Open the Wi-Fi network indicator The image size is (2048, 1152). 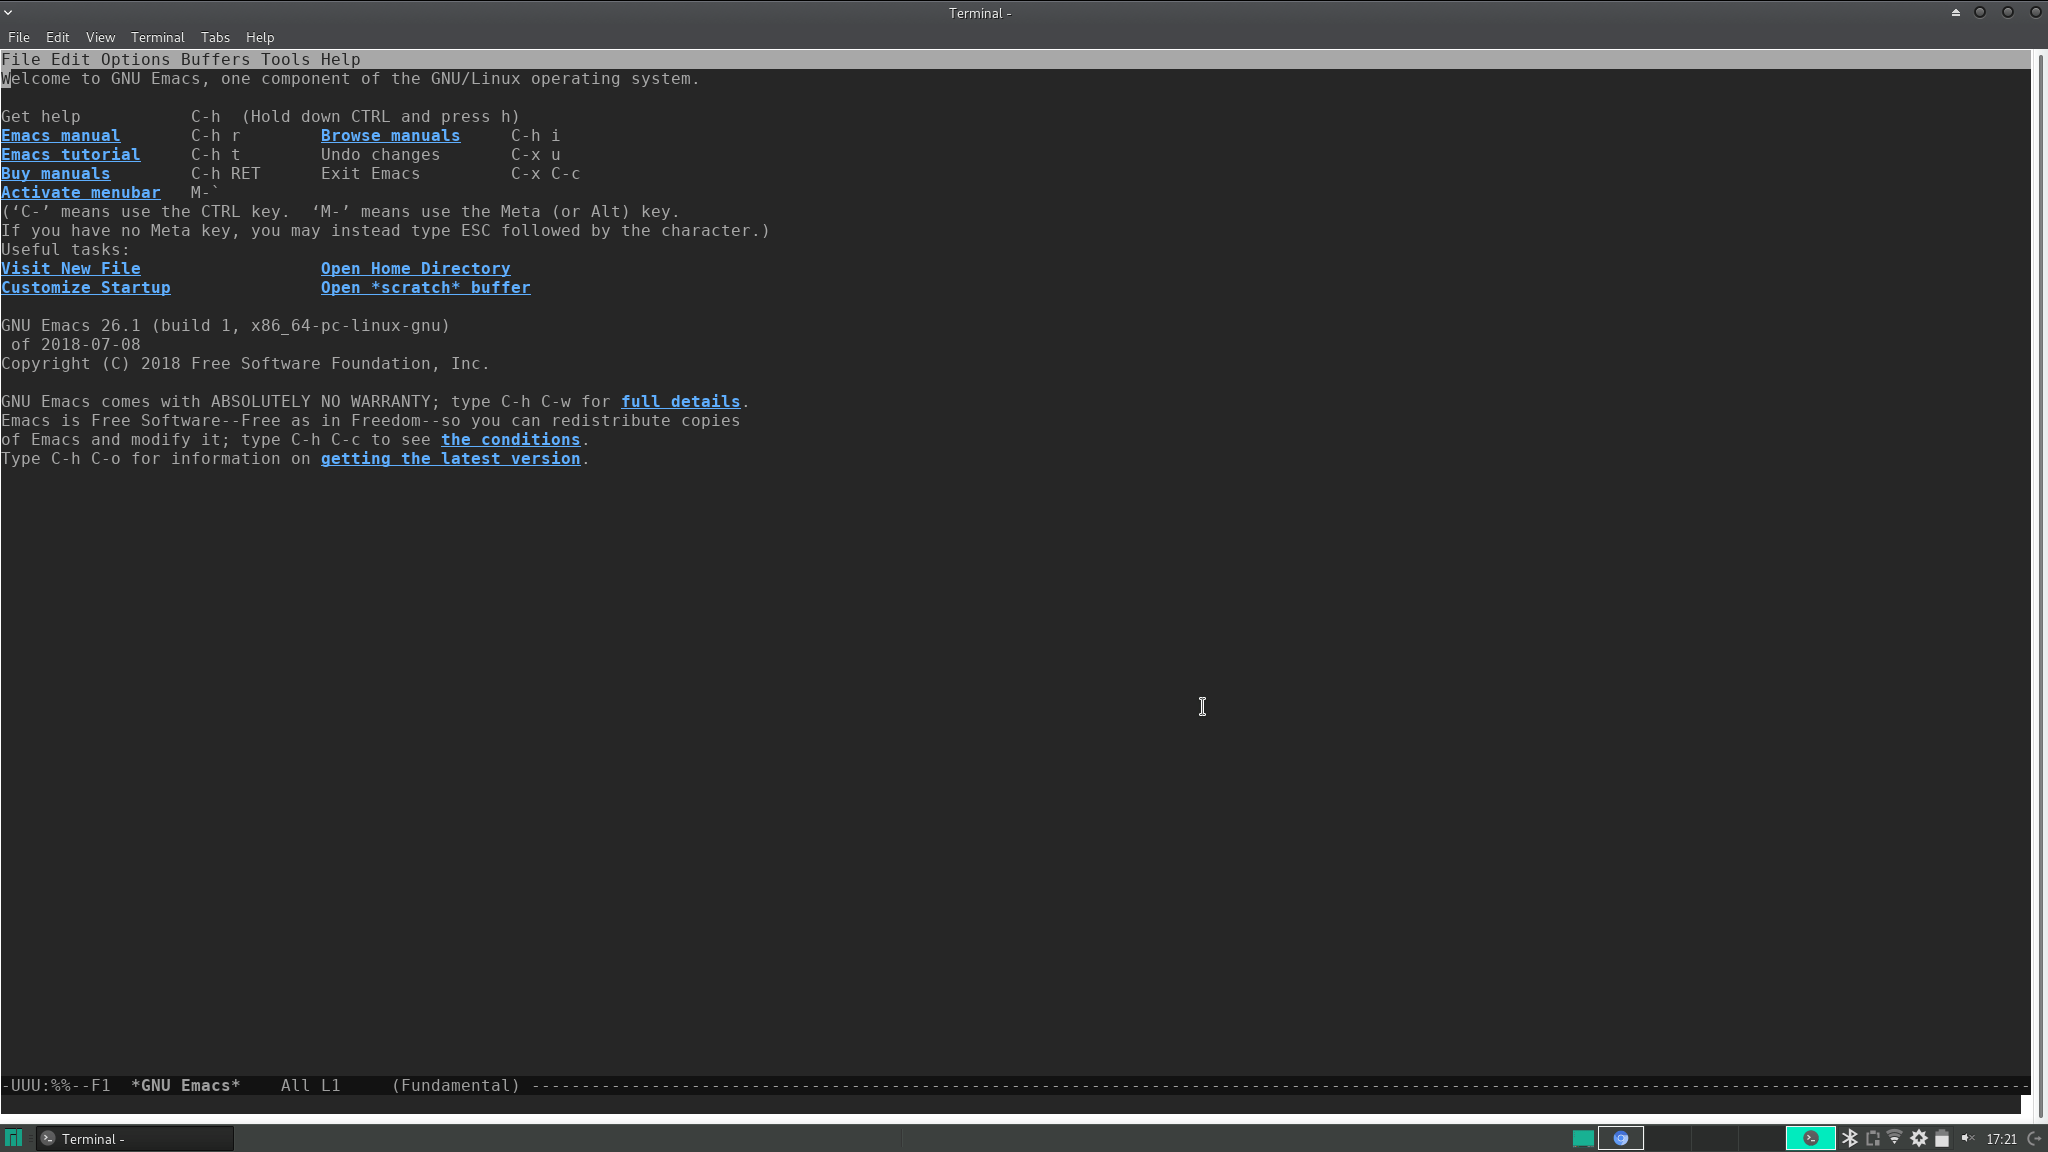click(x=1895, y=1138)
